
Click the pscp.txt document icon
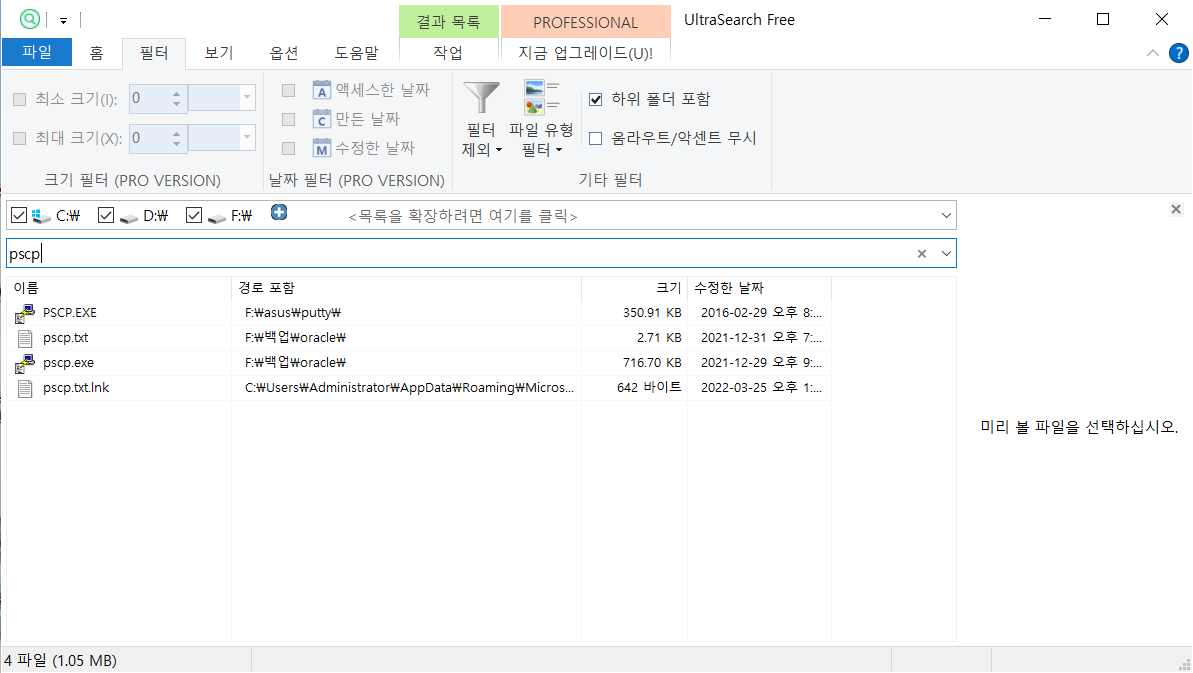coord(25,338)
